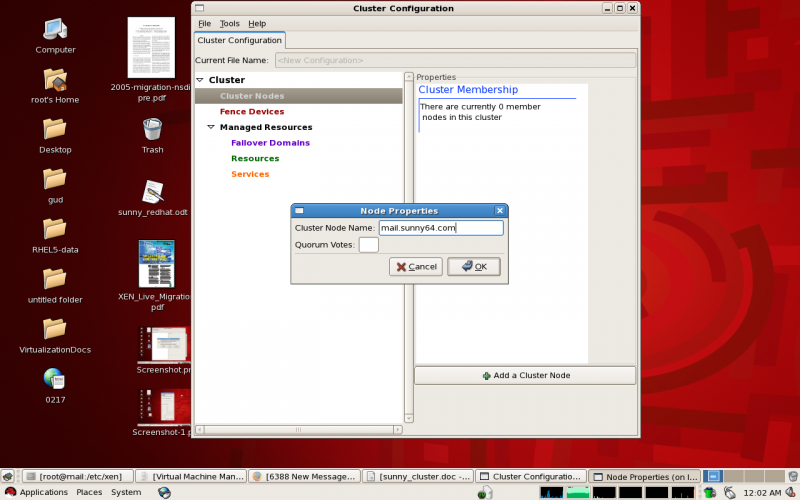The image size is (800, 500).
Task: Switch to root@mail:/etc/xen terminal task
Action: (78, 477)
